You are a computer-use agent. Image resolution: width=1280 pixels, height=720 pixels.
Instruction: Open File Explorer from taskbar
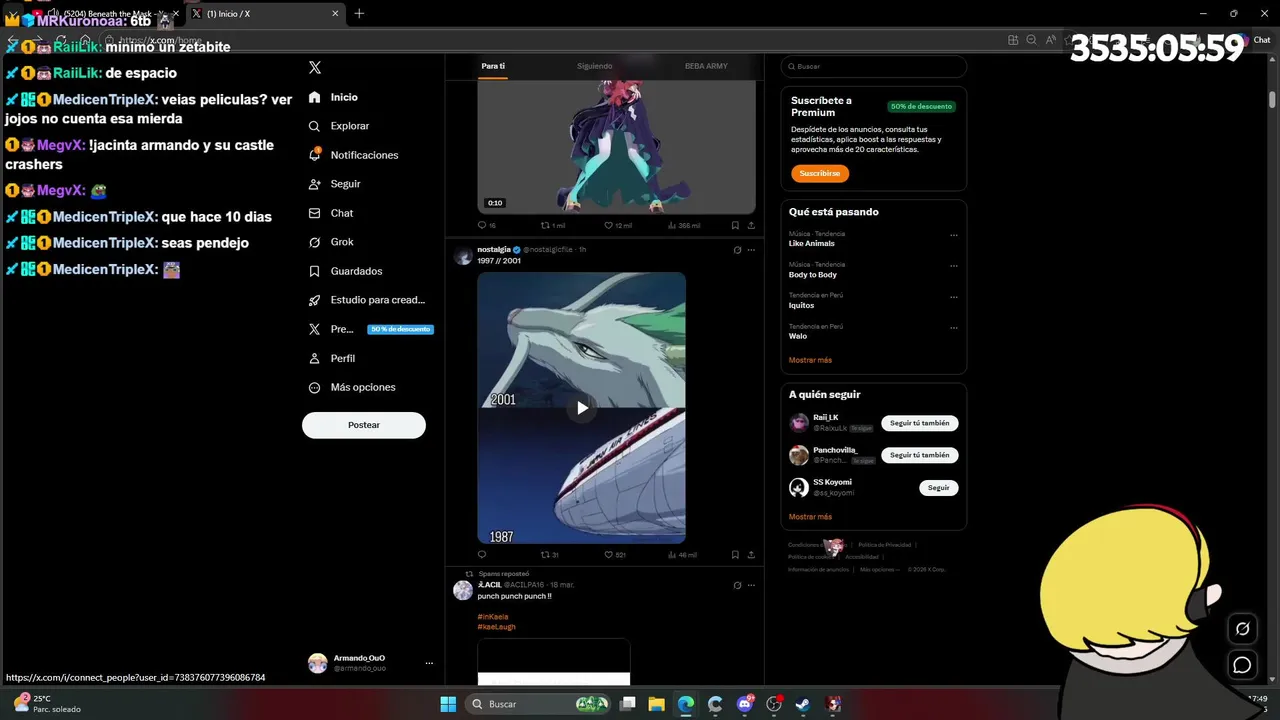pos(656,704)
